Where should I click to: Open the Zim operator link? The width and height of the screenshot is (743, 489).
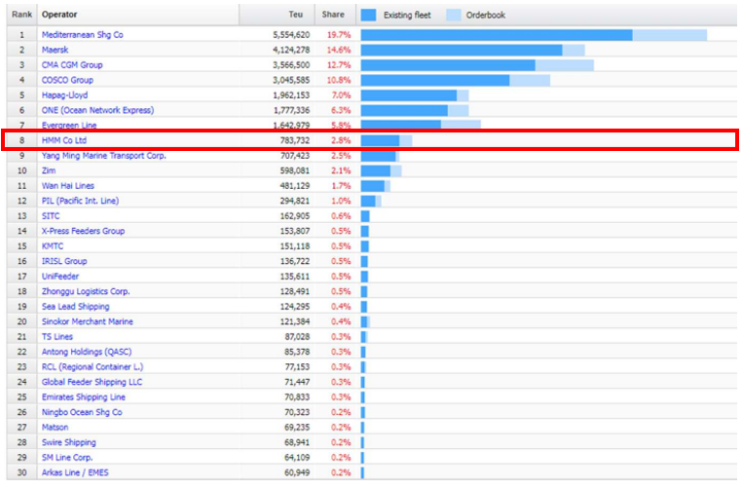coord(48,171)
